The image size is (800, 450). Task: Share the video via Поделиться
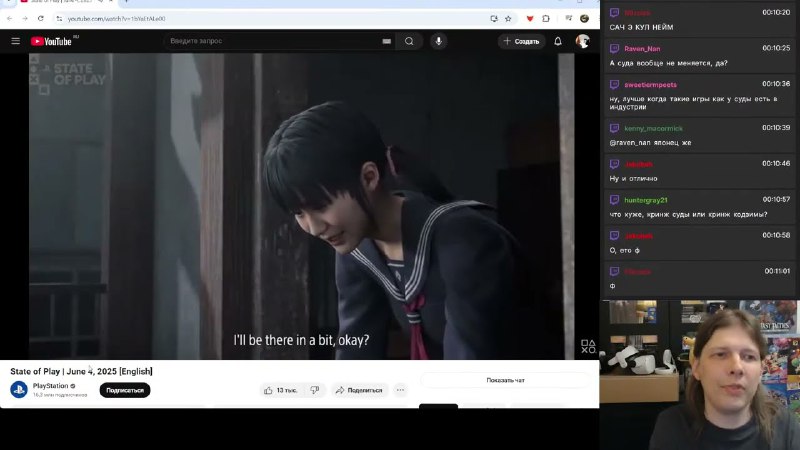(359, 390)
